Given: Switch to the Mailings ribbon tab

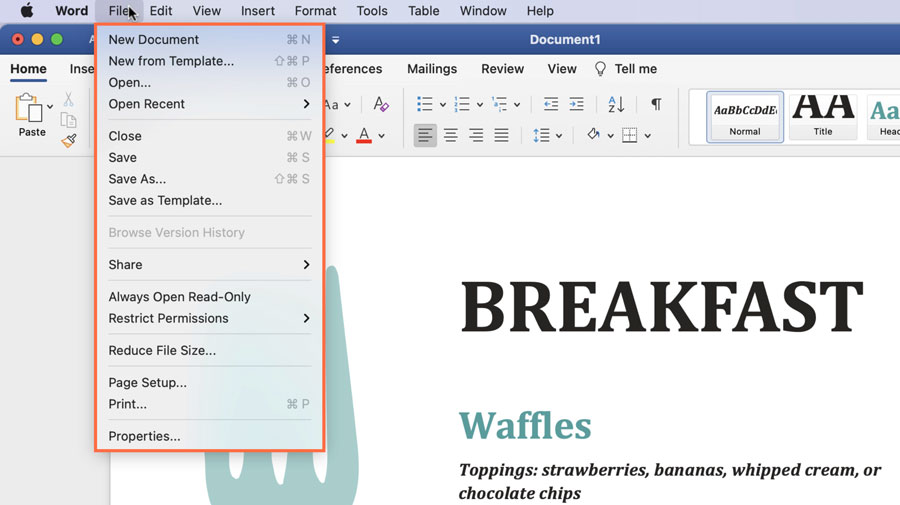Looking at the screenshot, I should [x=432, y=69].
